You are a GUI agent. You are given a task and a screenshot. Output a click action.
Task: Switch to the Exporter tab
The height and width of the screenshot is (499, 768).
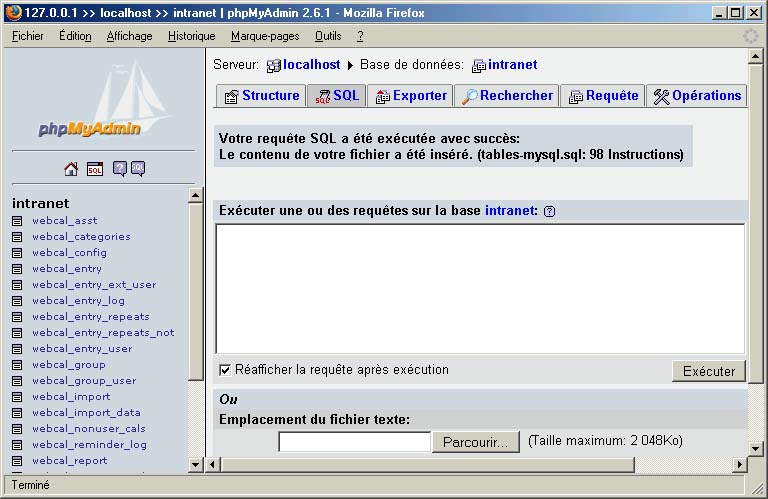click(x=410, y=95)
